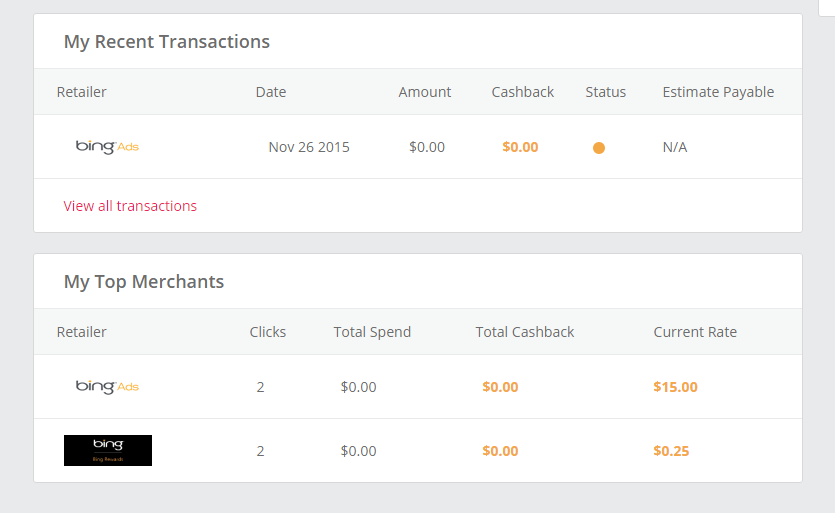Screen dimensions: 835x513
Task: Select the $0.25 current rate value
Action: (671, 451)
